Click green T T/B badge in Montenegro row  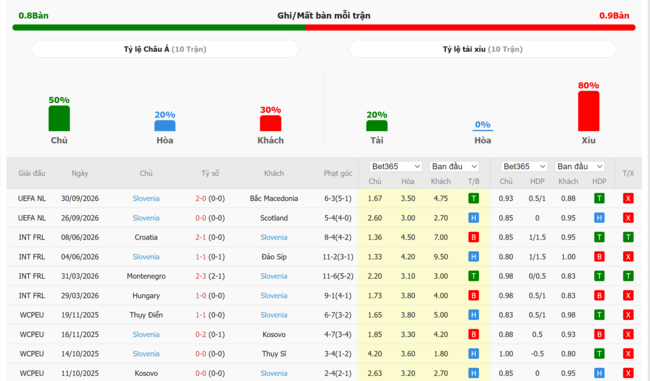click(473, 276)
